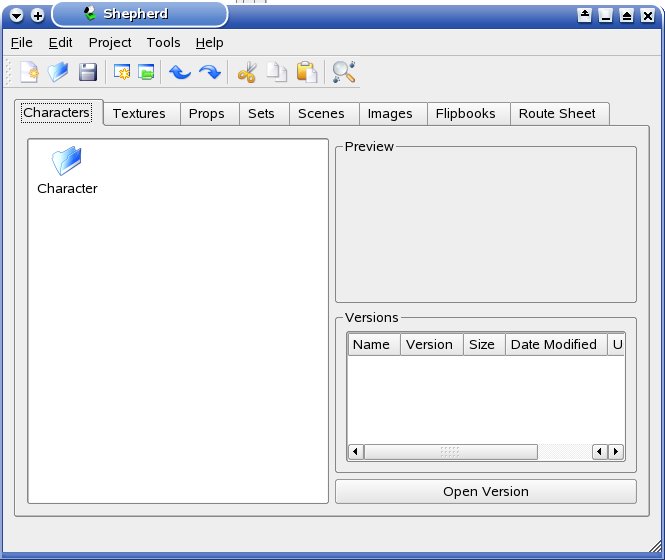Click the Redo blue arrow icon
The width and height of the screenshot is (665, 560).
(x=210, y=72)
